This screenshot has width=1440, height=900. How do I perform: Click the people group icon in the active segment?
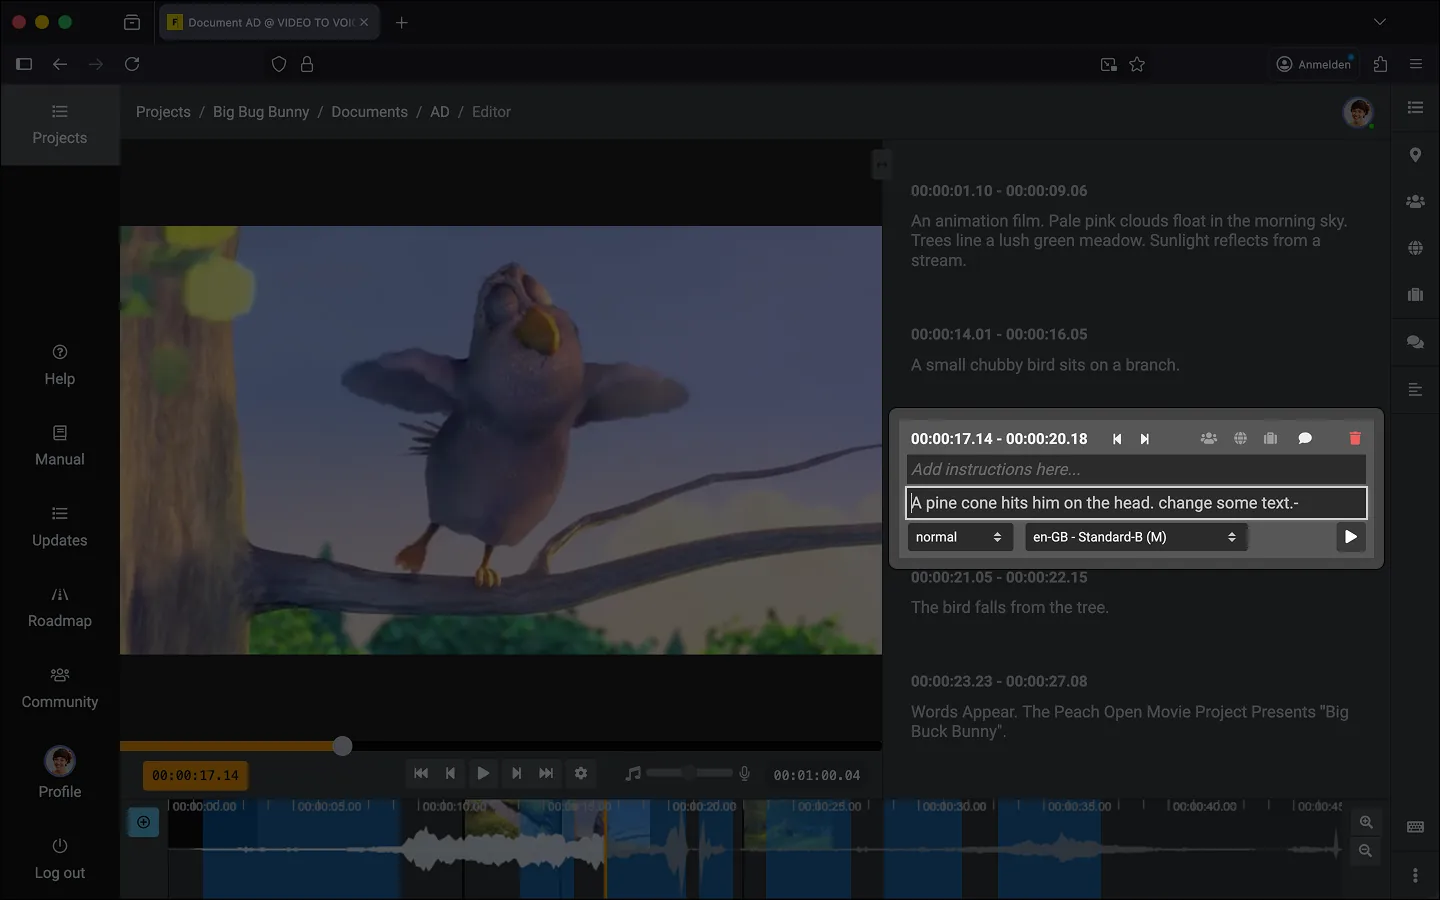click(1209, 438)
